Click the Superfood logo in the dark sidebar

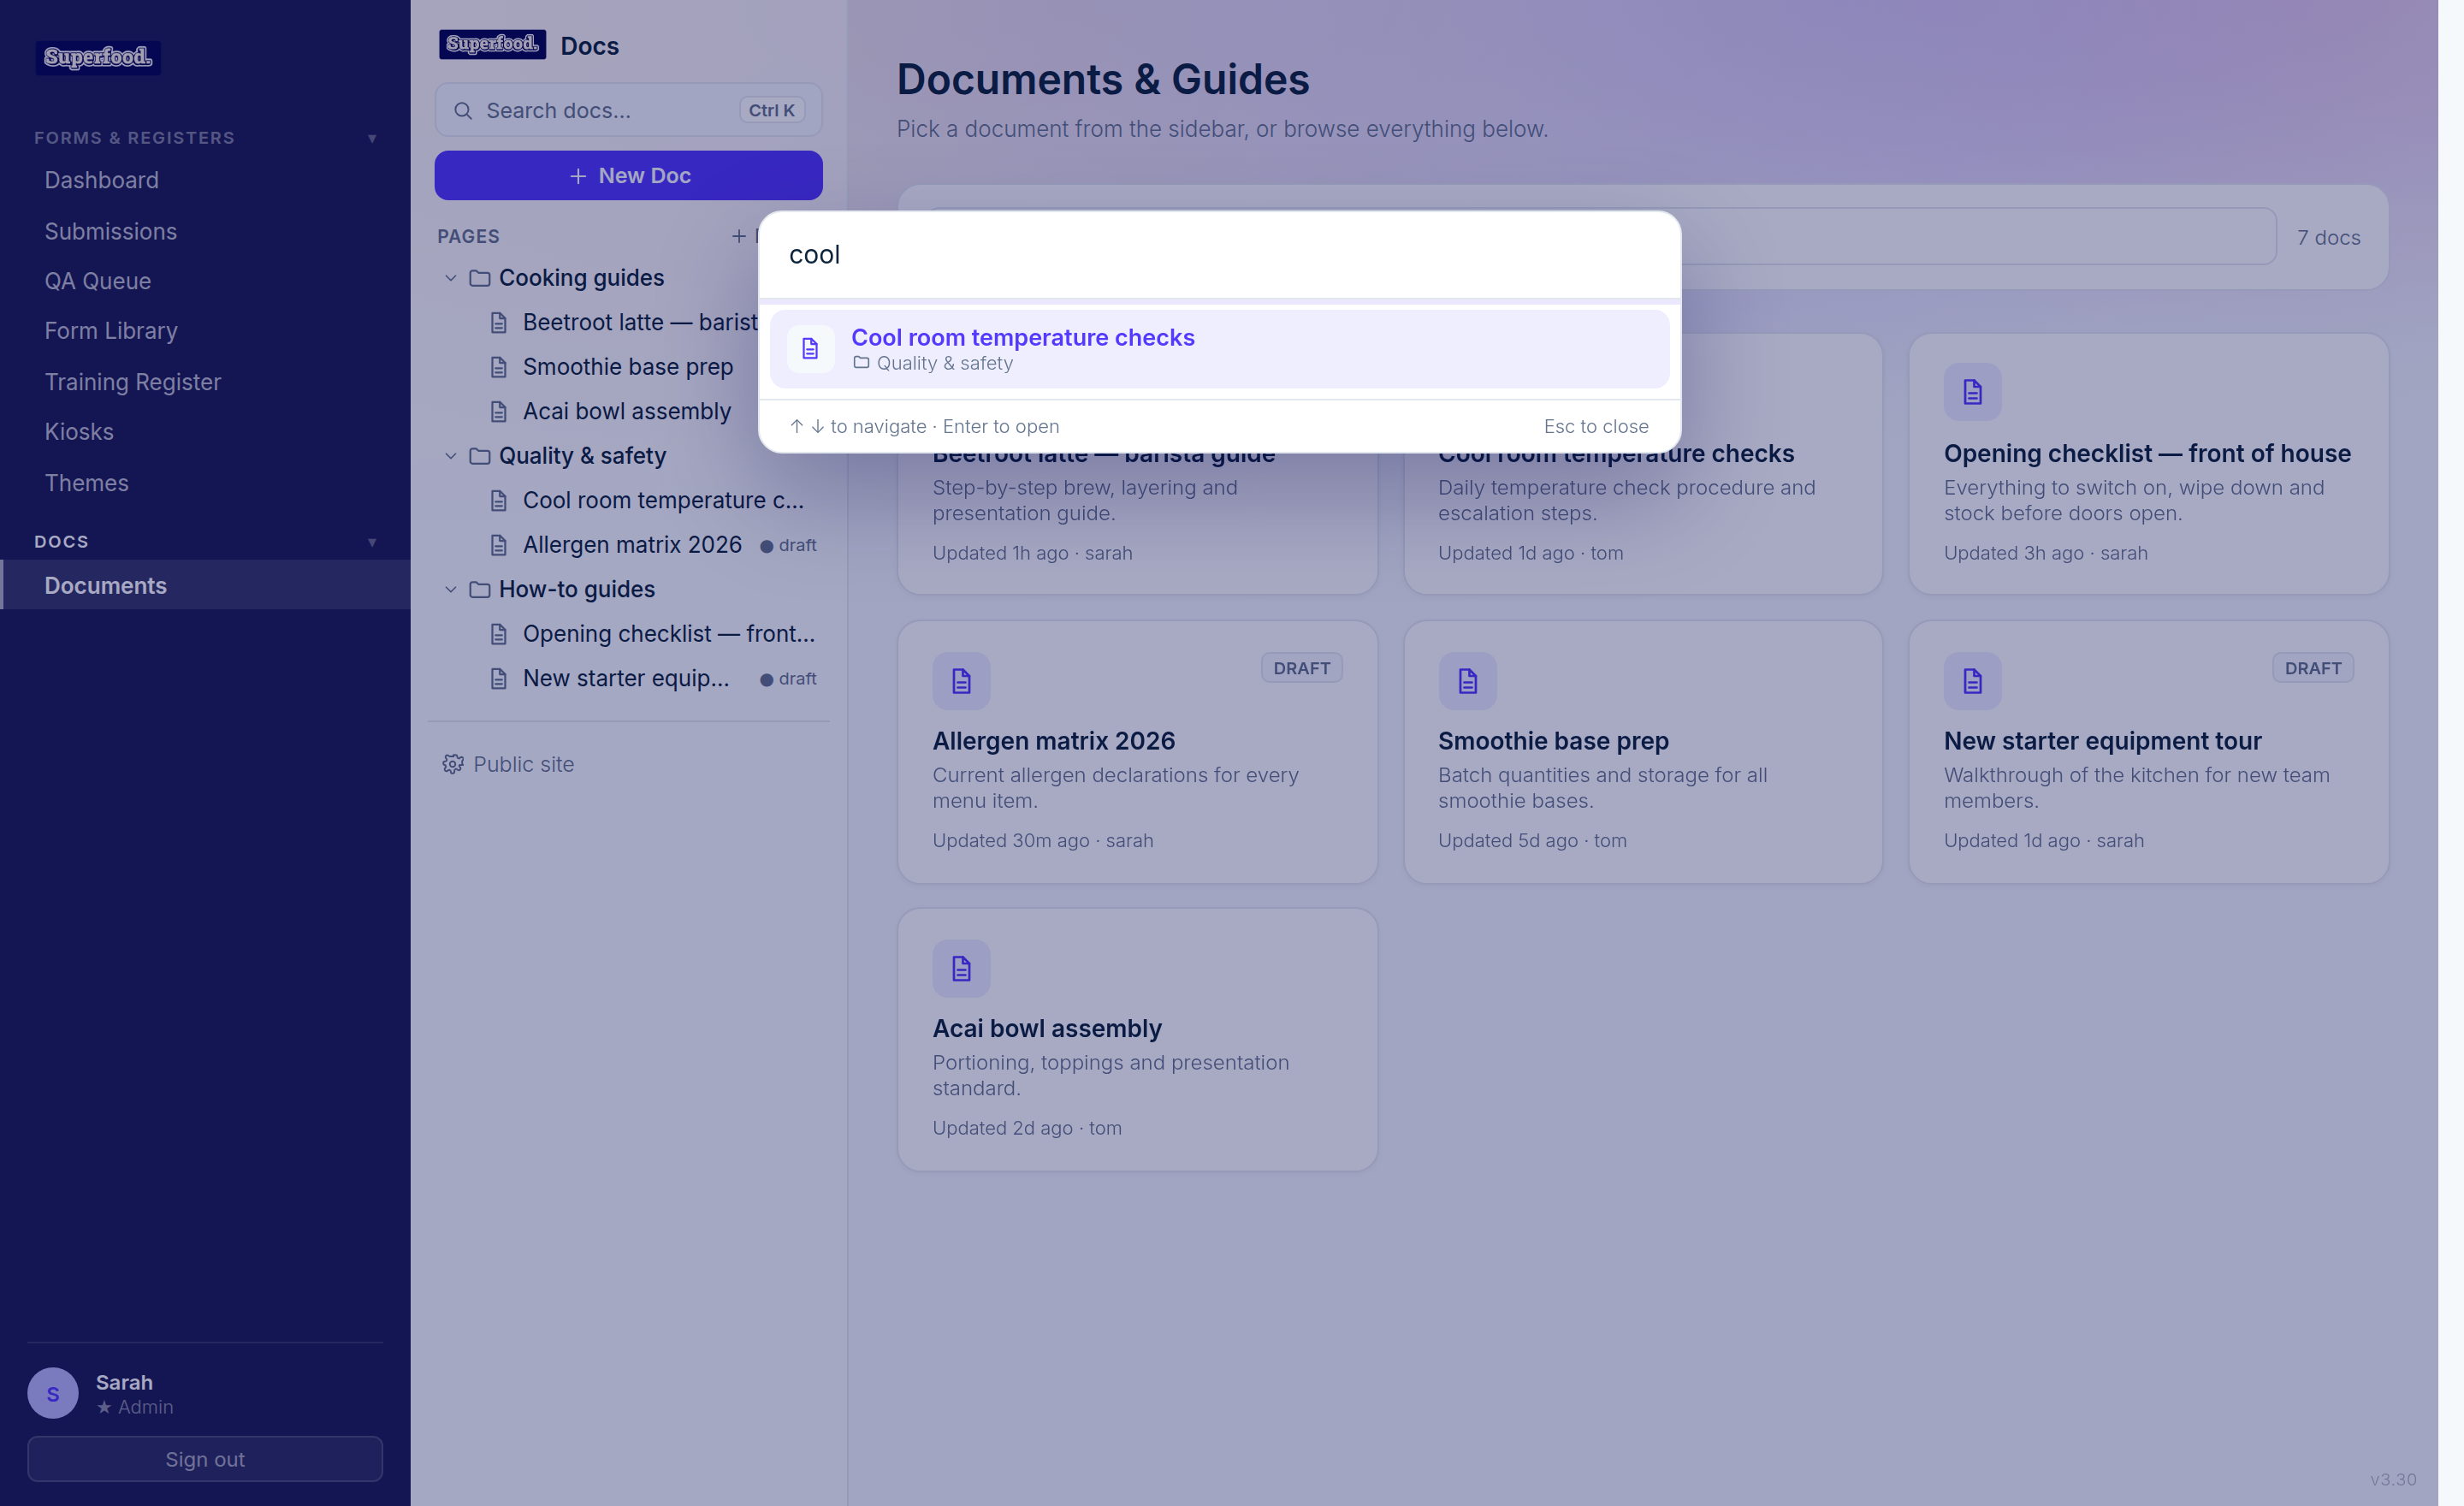(98, 57)
